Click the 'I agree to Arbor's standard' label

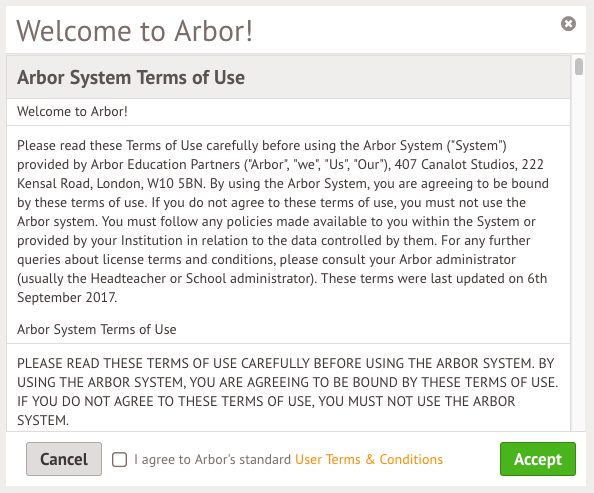(x=213, y=459)
